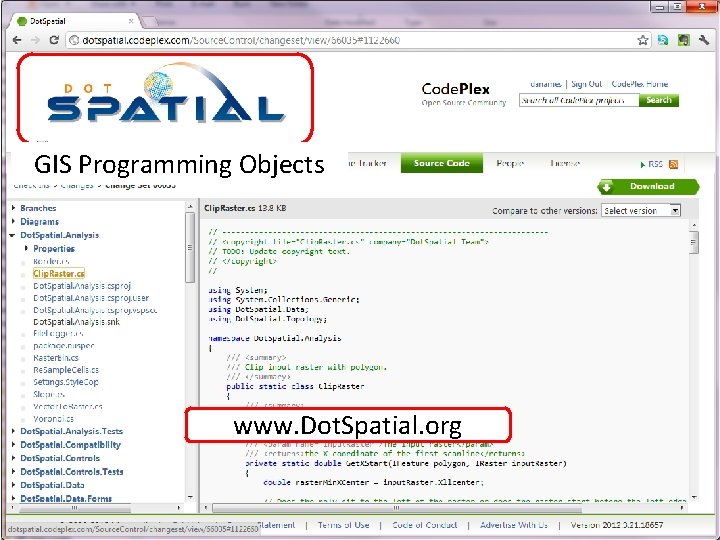Reload the page with refresh icon
This screenshot has width=720, height=540.
coord(54,40)
